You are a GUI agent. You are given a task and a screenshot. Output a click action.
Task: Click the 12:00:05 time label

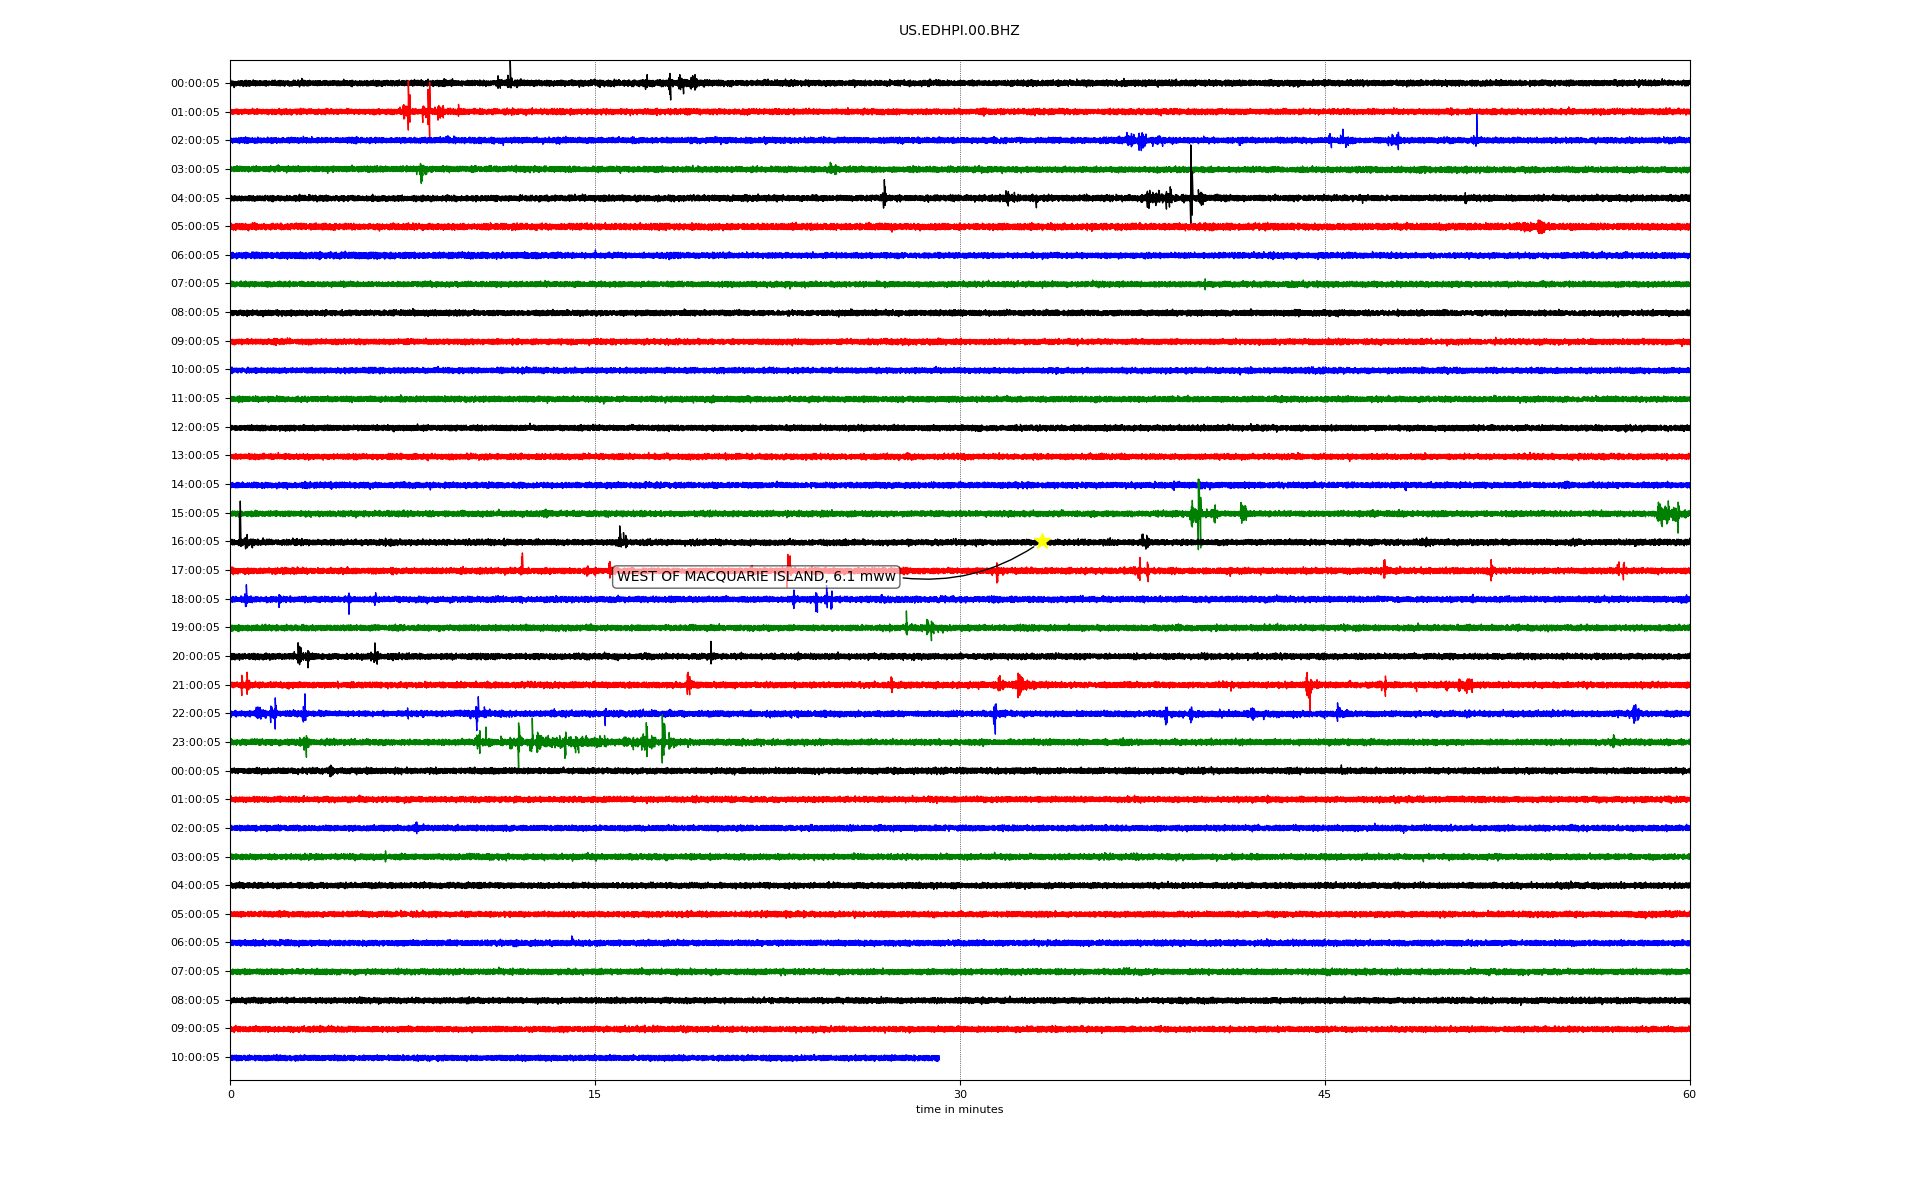coord(195,428)
